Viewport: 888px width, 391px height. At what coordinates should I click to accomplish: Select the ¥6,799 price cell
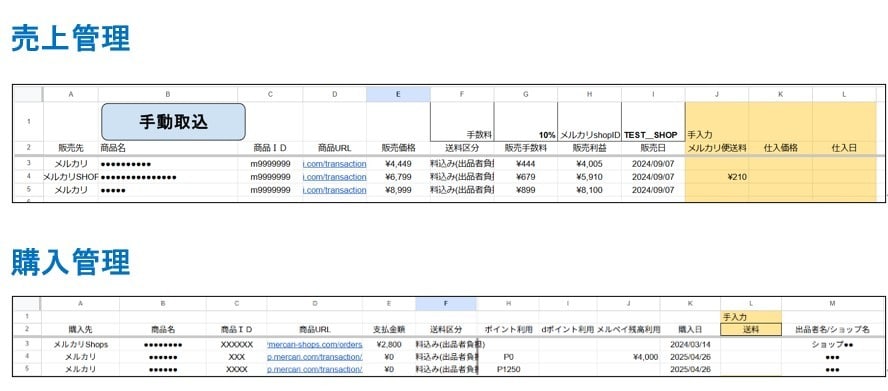click(x=398, y=177)
